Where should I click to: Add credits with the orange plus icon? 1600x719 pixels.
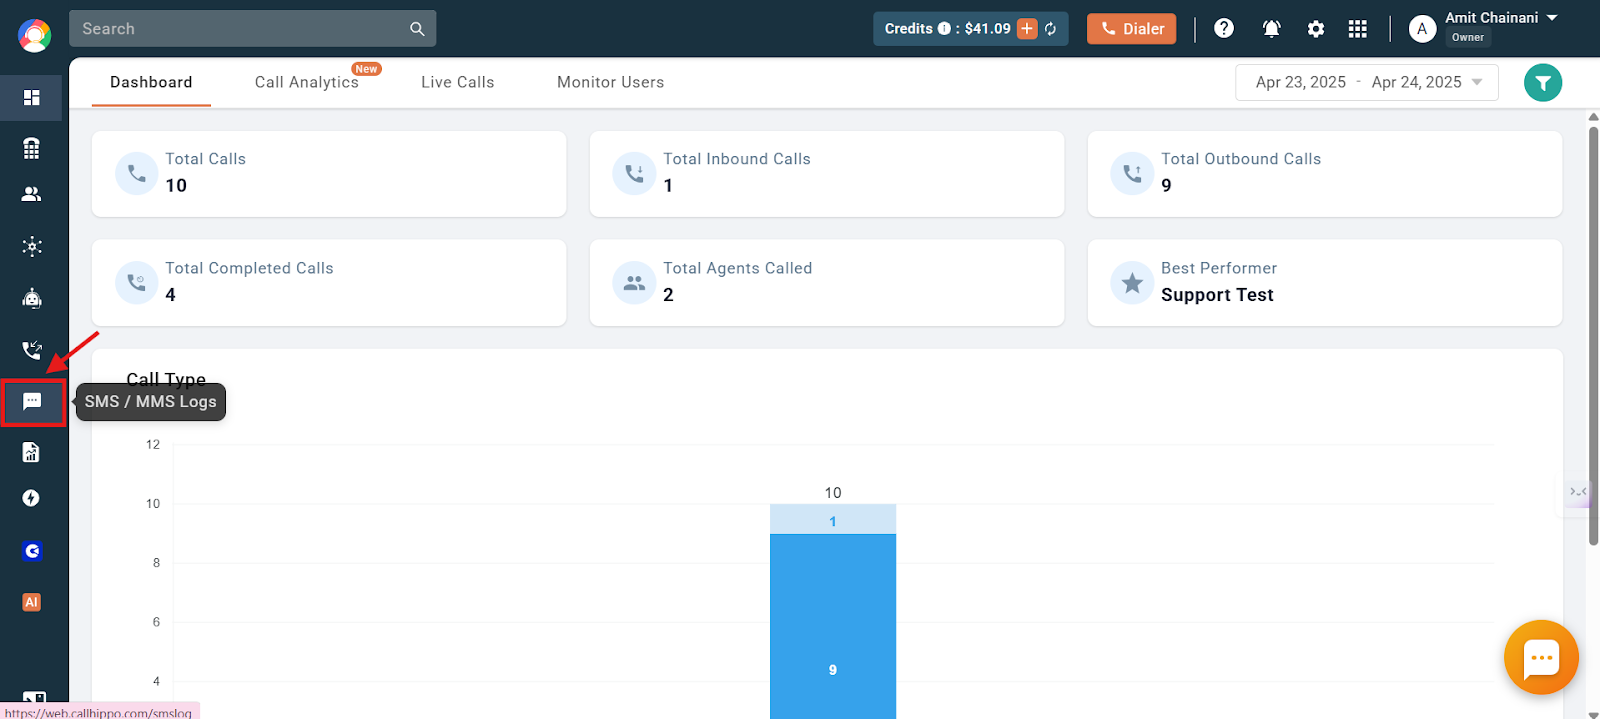[x=1027, y=29]
